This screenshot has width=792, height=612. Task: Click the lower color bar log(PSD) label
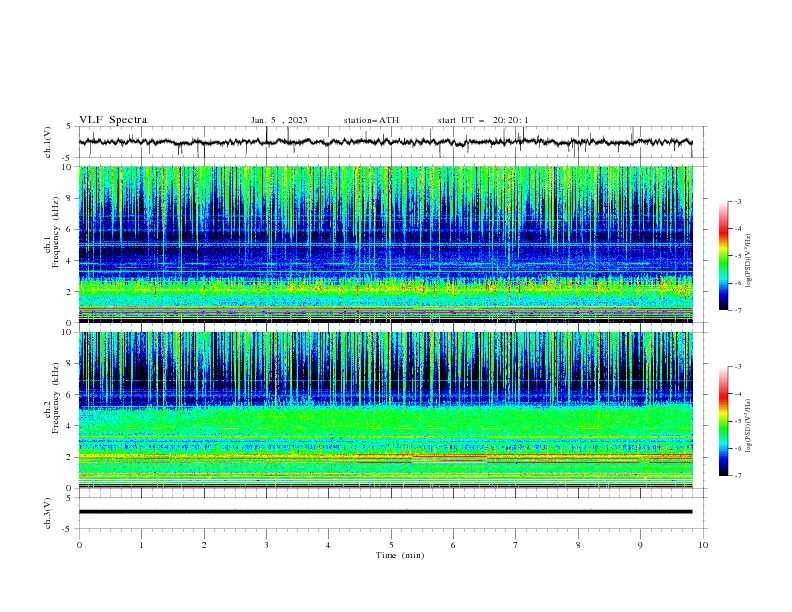click(749, 426)
